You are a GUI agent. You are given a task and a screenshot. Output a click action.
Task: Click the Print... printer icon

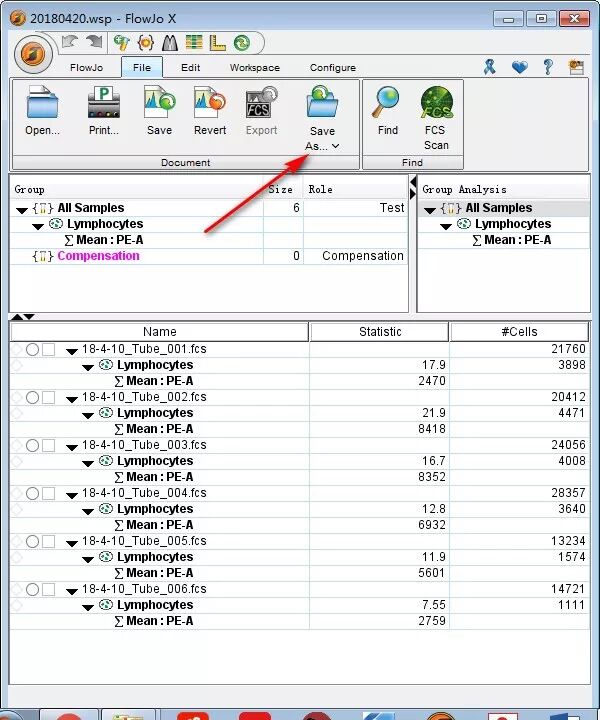[x=104, y=102]
